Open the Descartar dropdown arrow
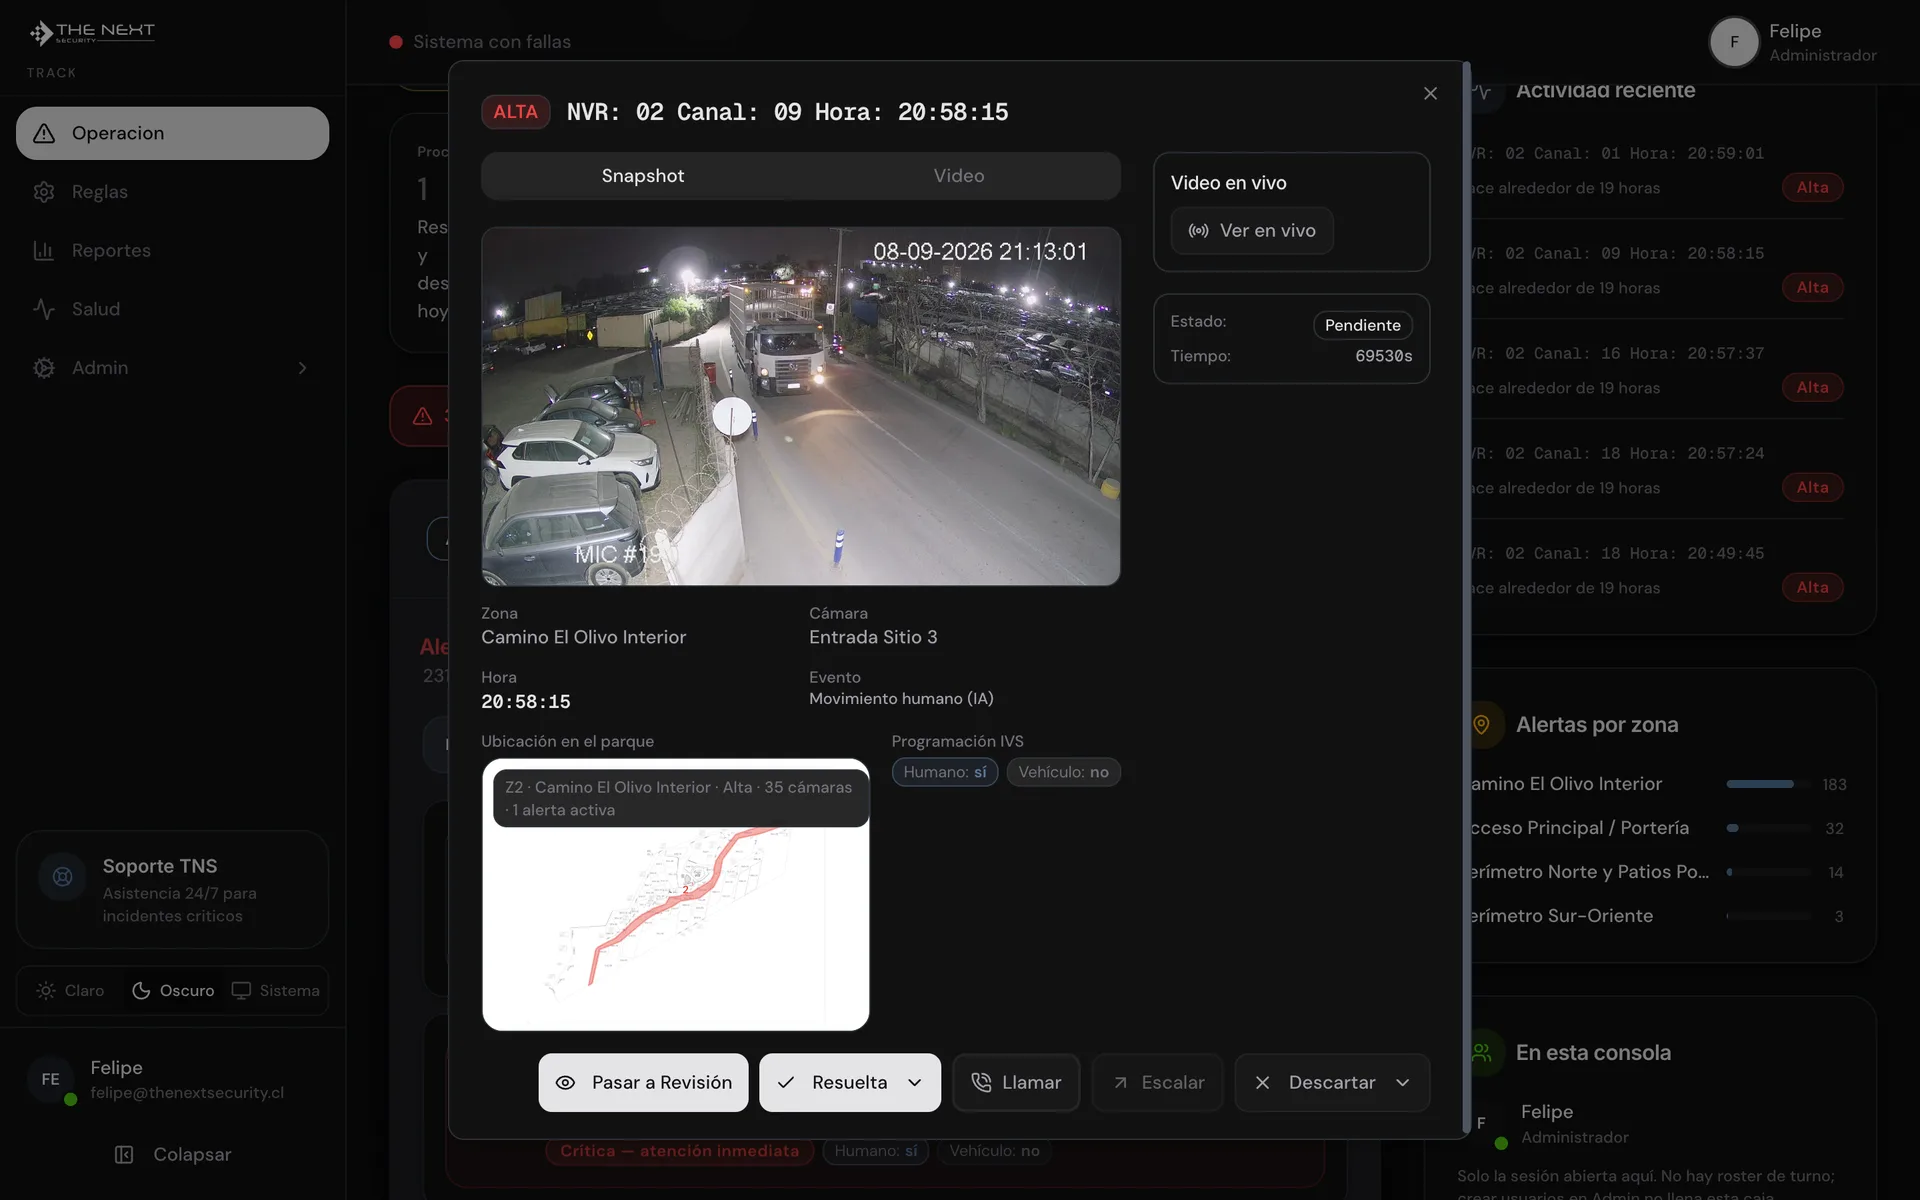 1402,1083
